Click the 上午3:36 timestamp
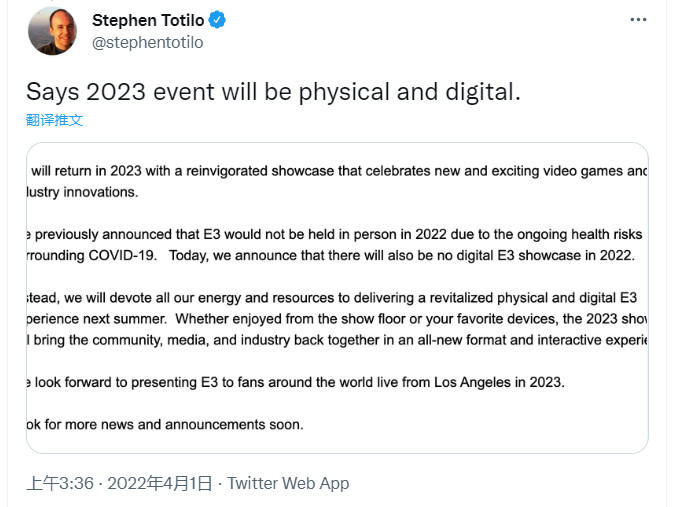 click(x=60, y=483)
